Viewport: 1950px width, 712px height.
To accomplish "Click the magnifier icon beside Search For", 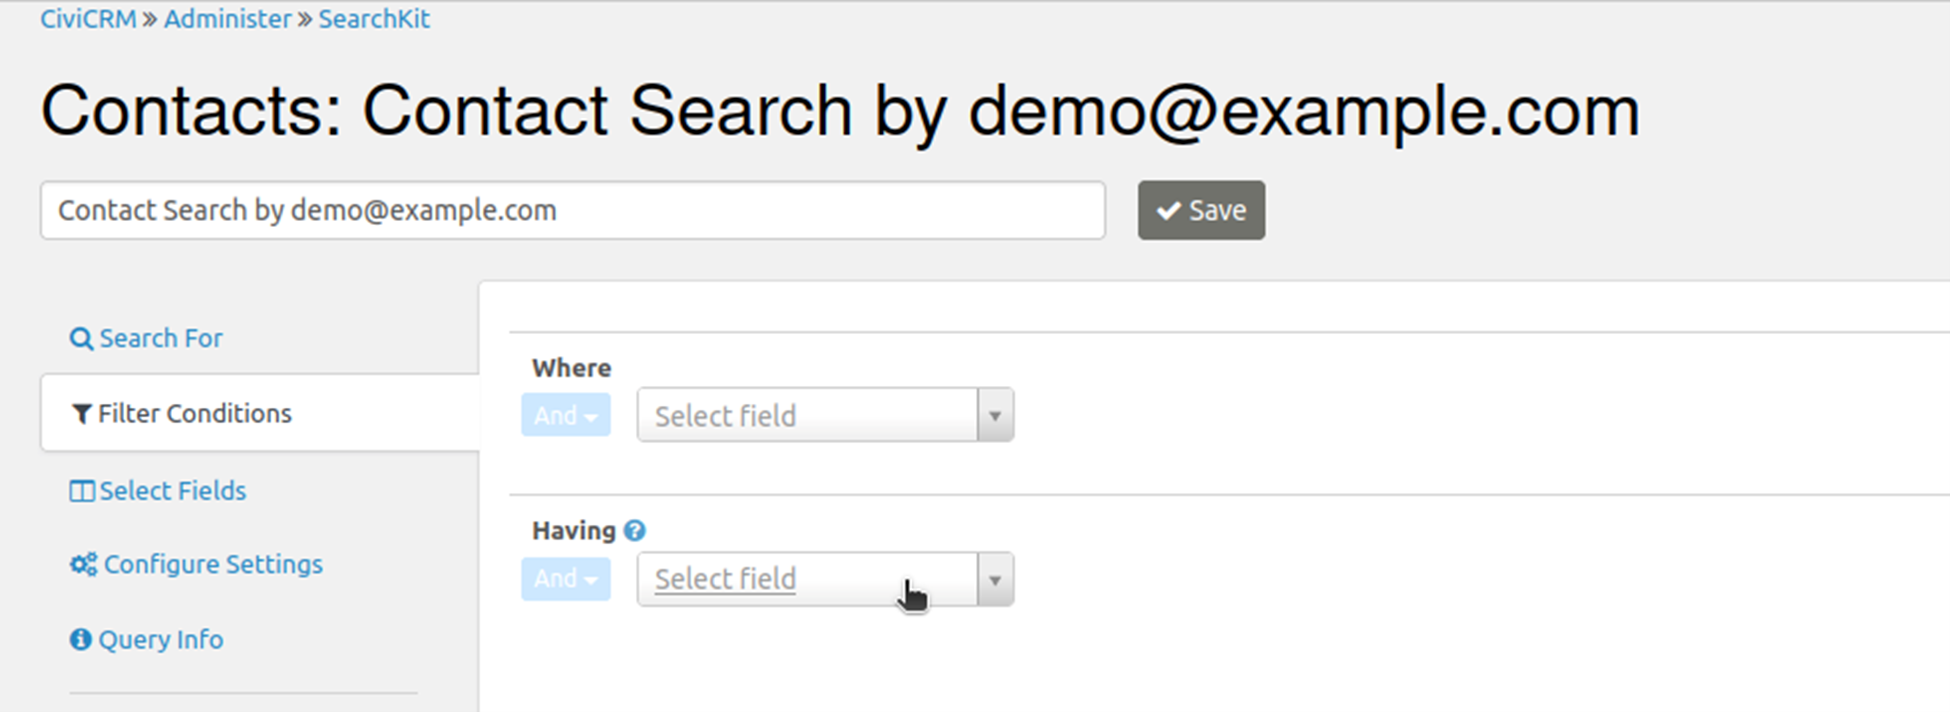I will pos(81,339).
